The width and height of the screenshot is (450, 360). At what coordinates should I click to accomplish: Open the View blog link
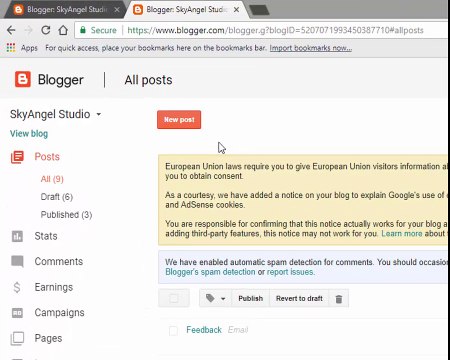point(29,134)
